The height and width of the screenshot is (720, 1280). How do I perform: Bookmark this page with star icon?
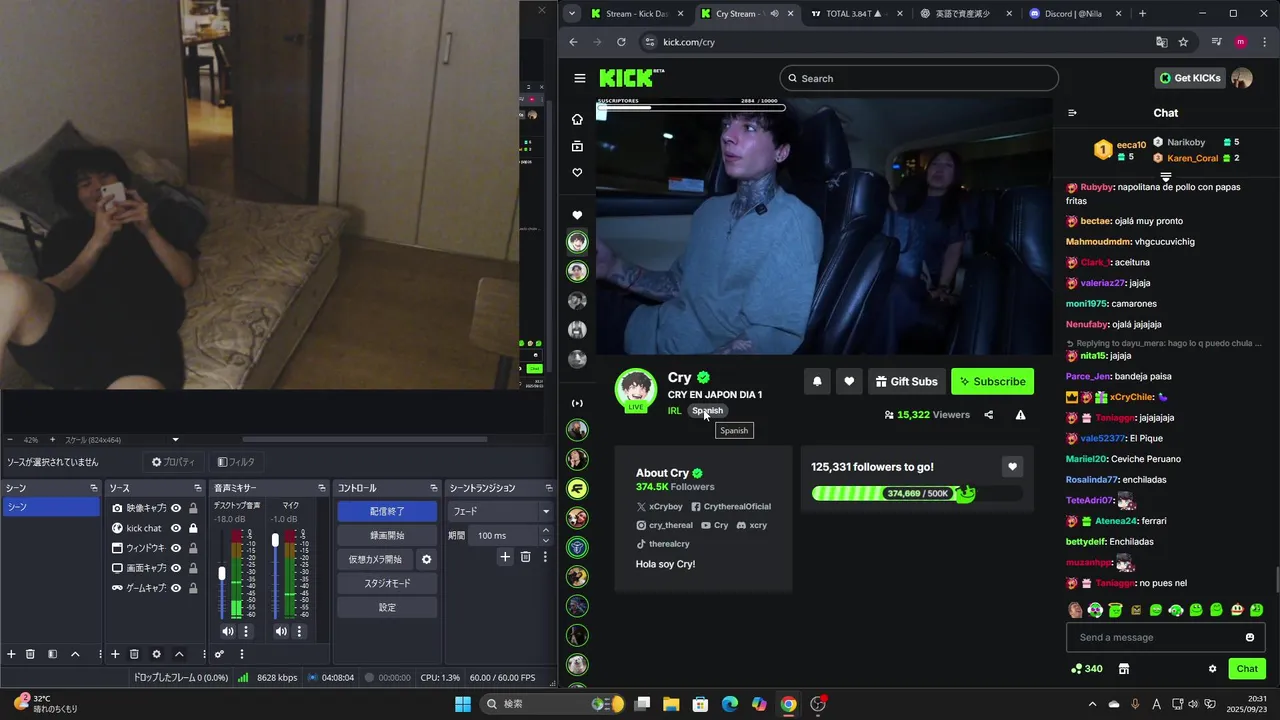1183,42
